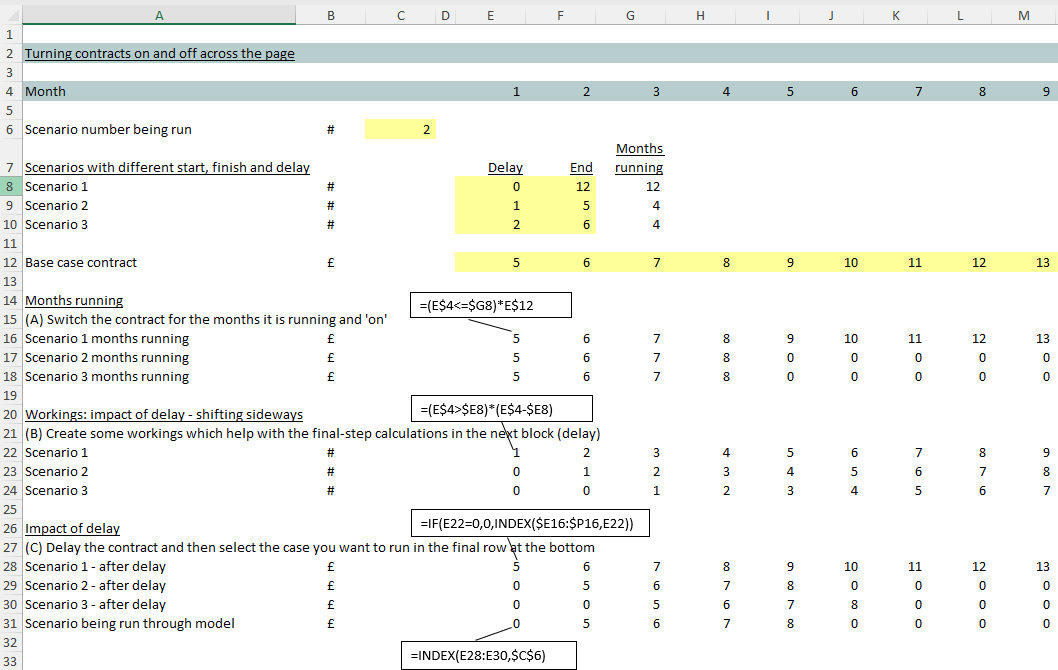
Task: Click the title cell 'Turning contracts on and off'
Action: coord(159,53)
